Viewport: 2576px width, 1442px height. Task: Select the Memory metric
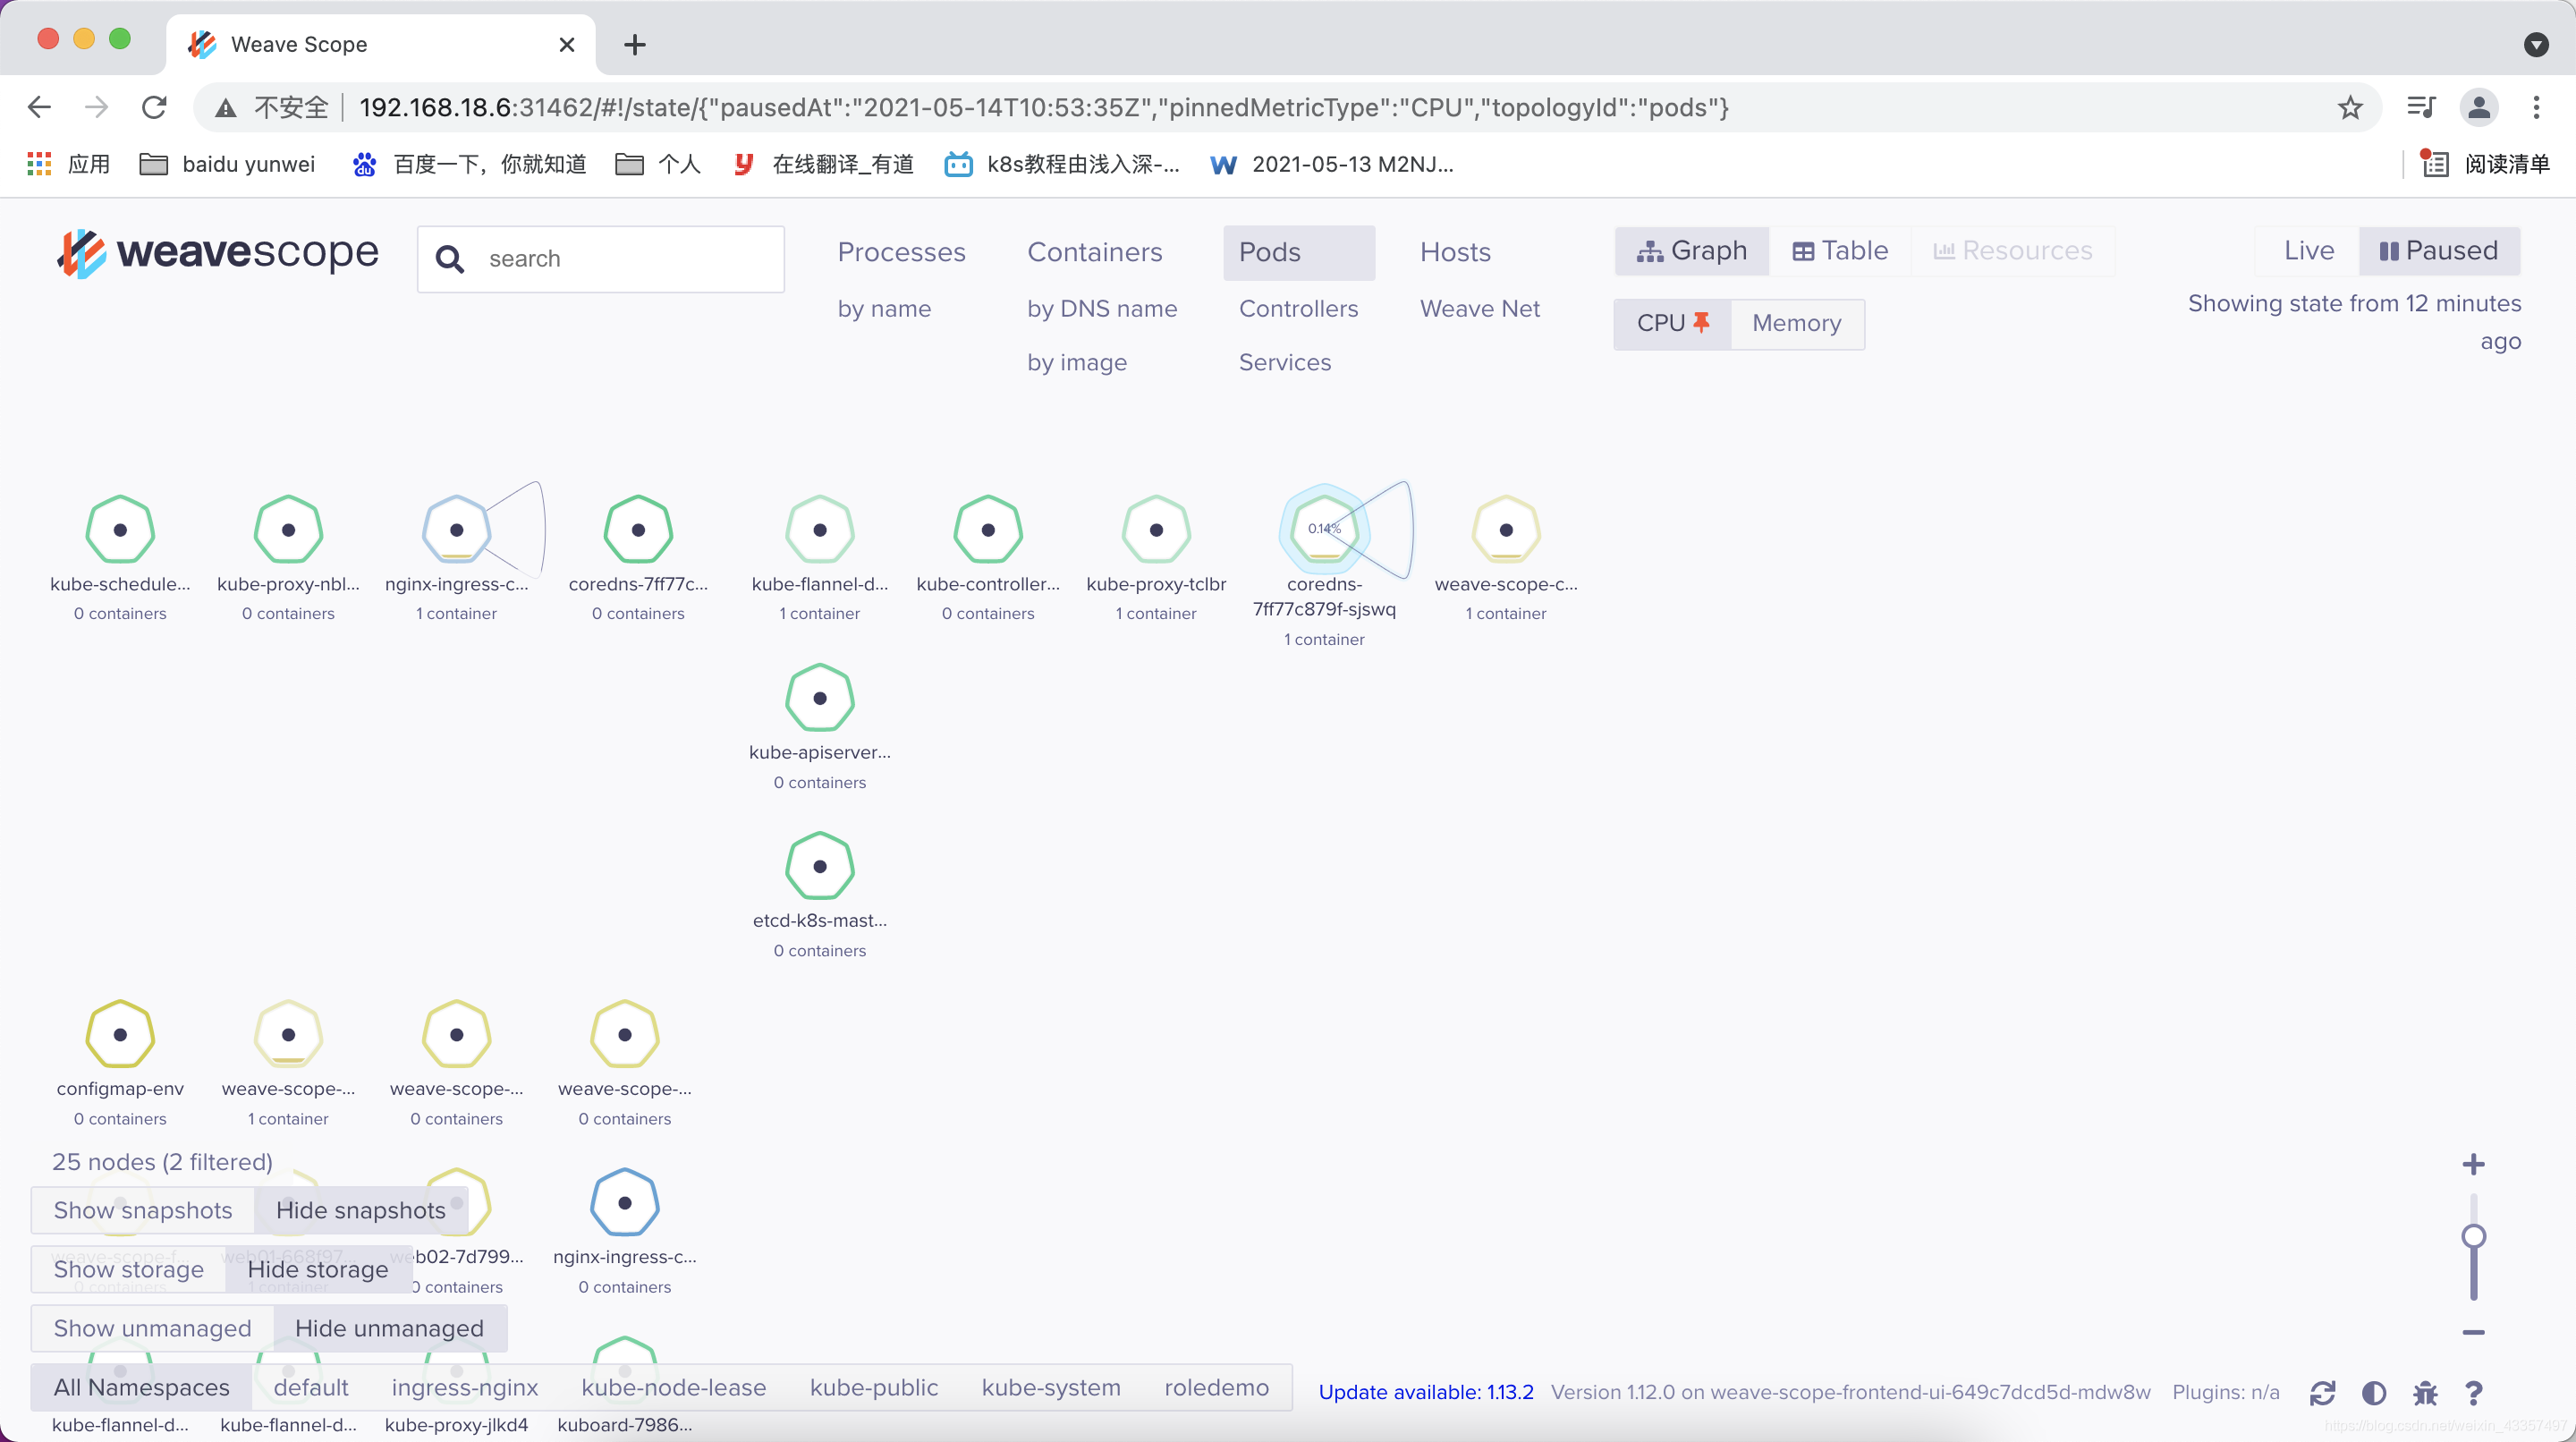point(1796,323)
